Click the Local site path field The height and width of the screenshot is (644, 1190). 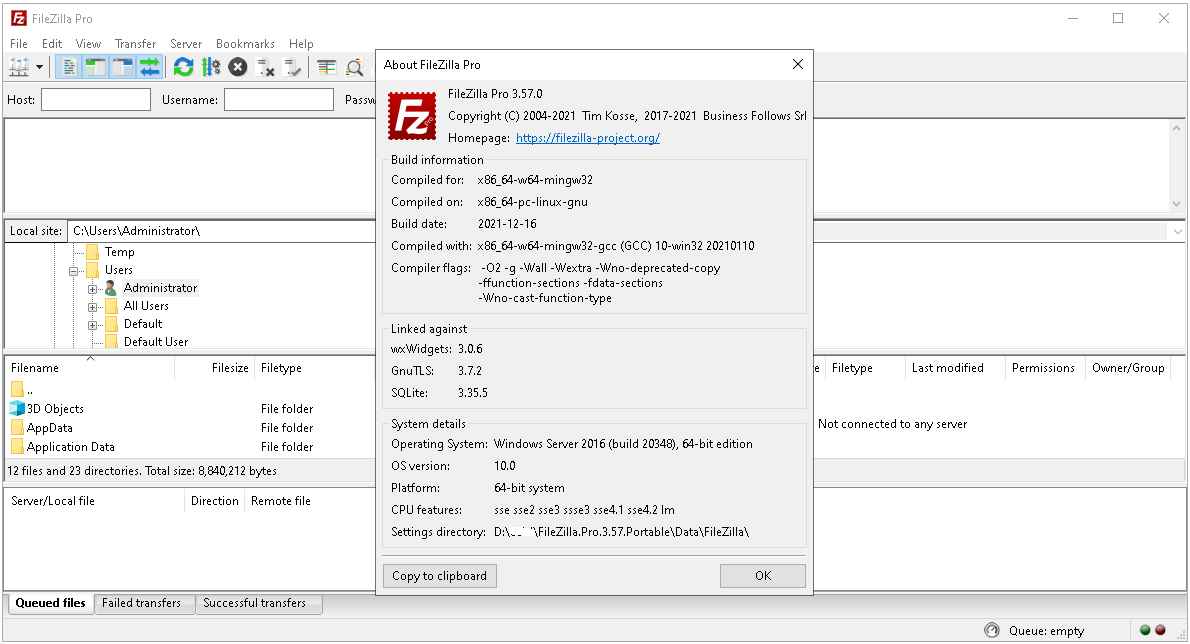pos(222,231)
